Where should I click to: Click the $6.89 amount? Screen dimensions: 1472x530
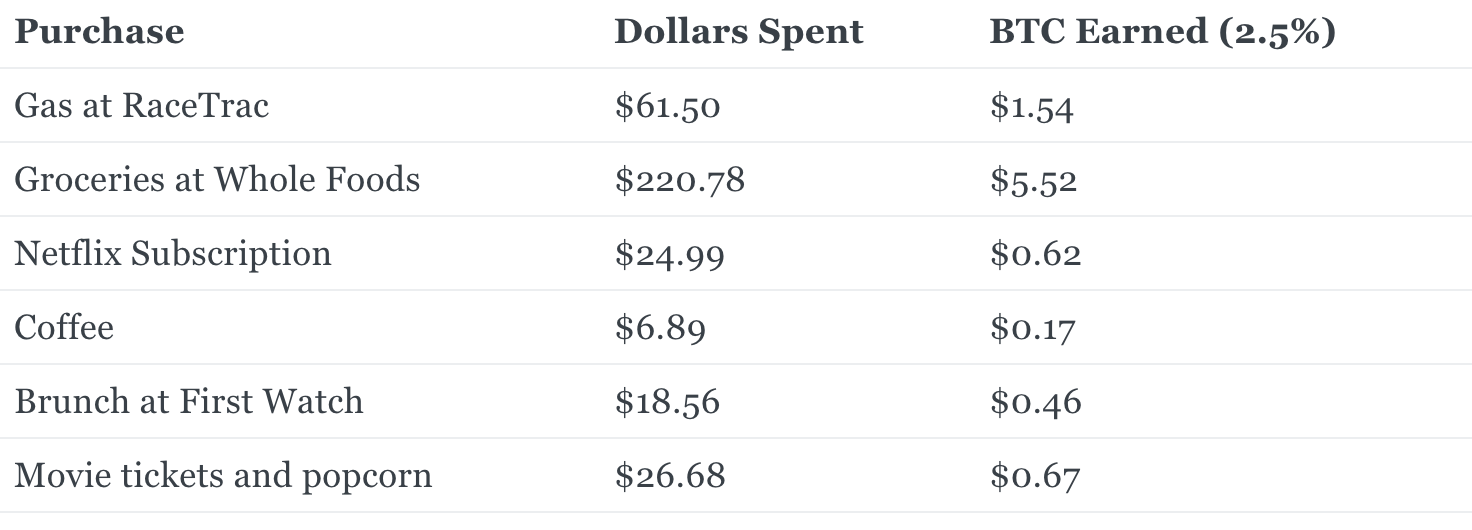(660, 328)
